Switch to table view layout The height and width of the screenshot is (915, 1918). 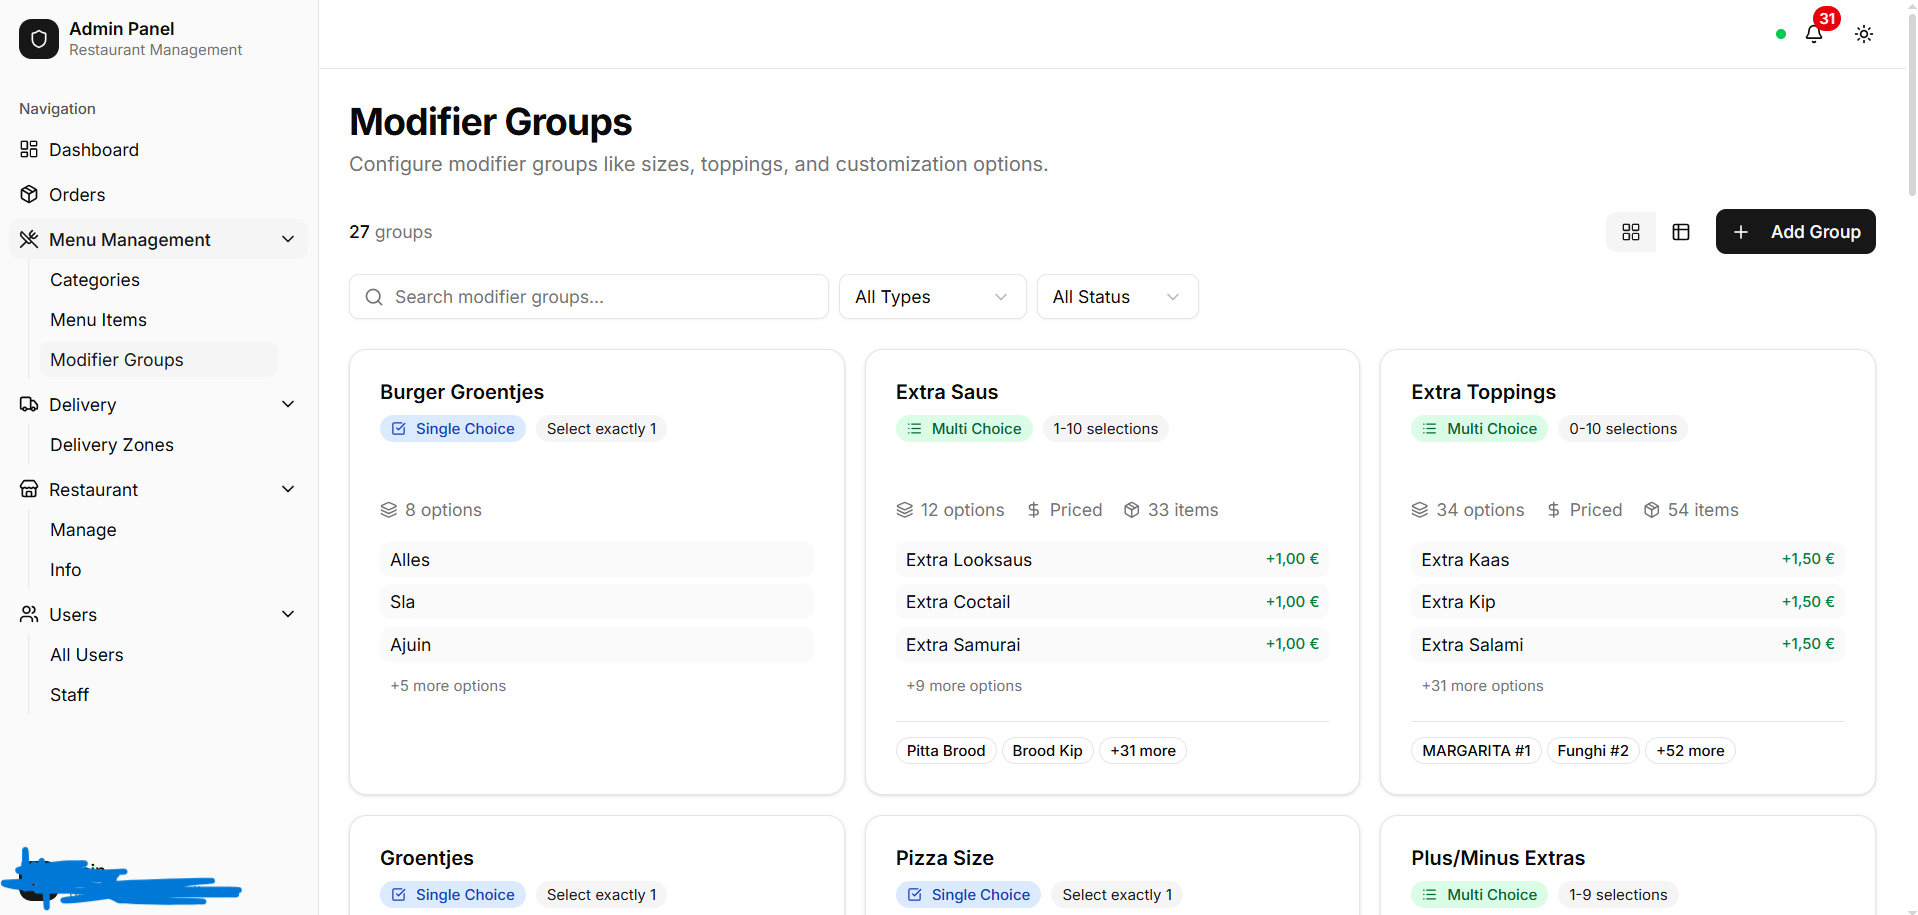(x=1681, y=232)
